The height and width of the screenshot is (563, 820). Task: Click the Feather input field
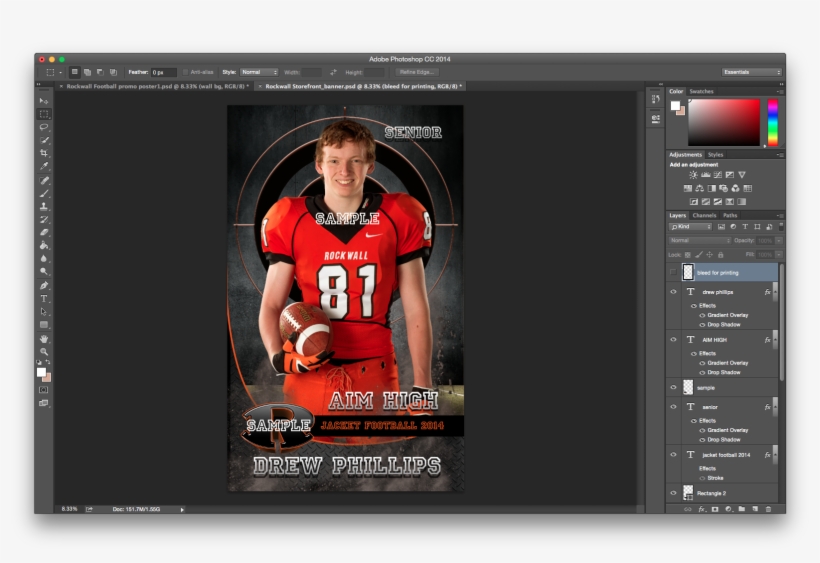pos(164,72)
